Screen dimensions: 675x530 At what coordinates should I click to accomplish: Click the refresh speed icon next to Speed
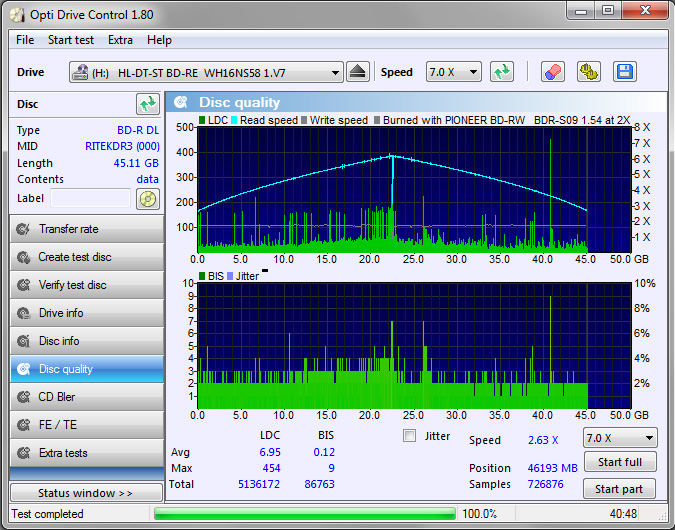click(x=502, y=72)
